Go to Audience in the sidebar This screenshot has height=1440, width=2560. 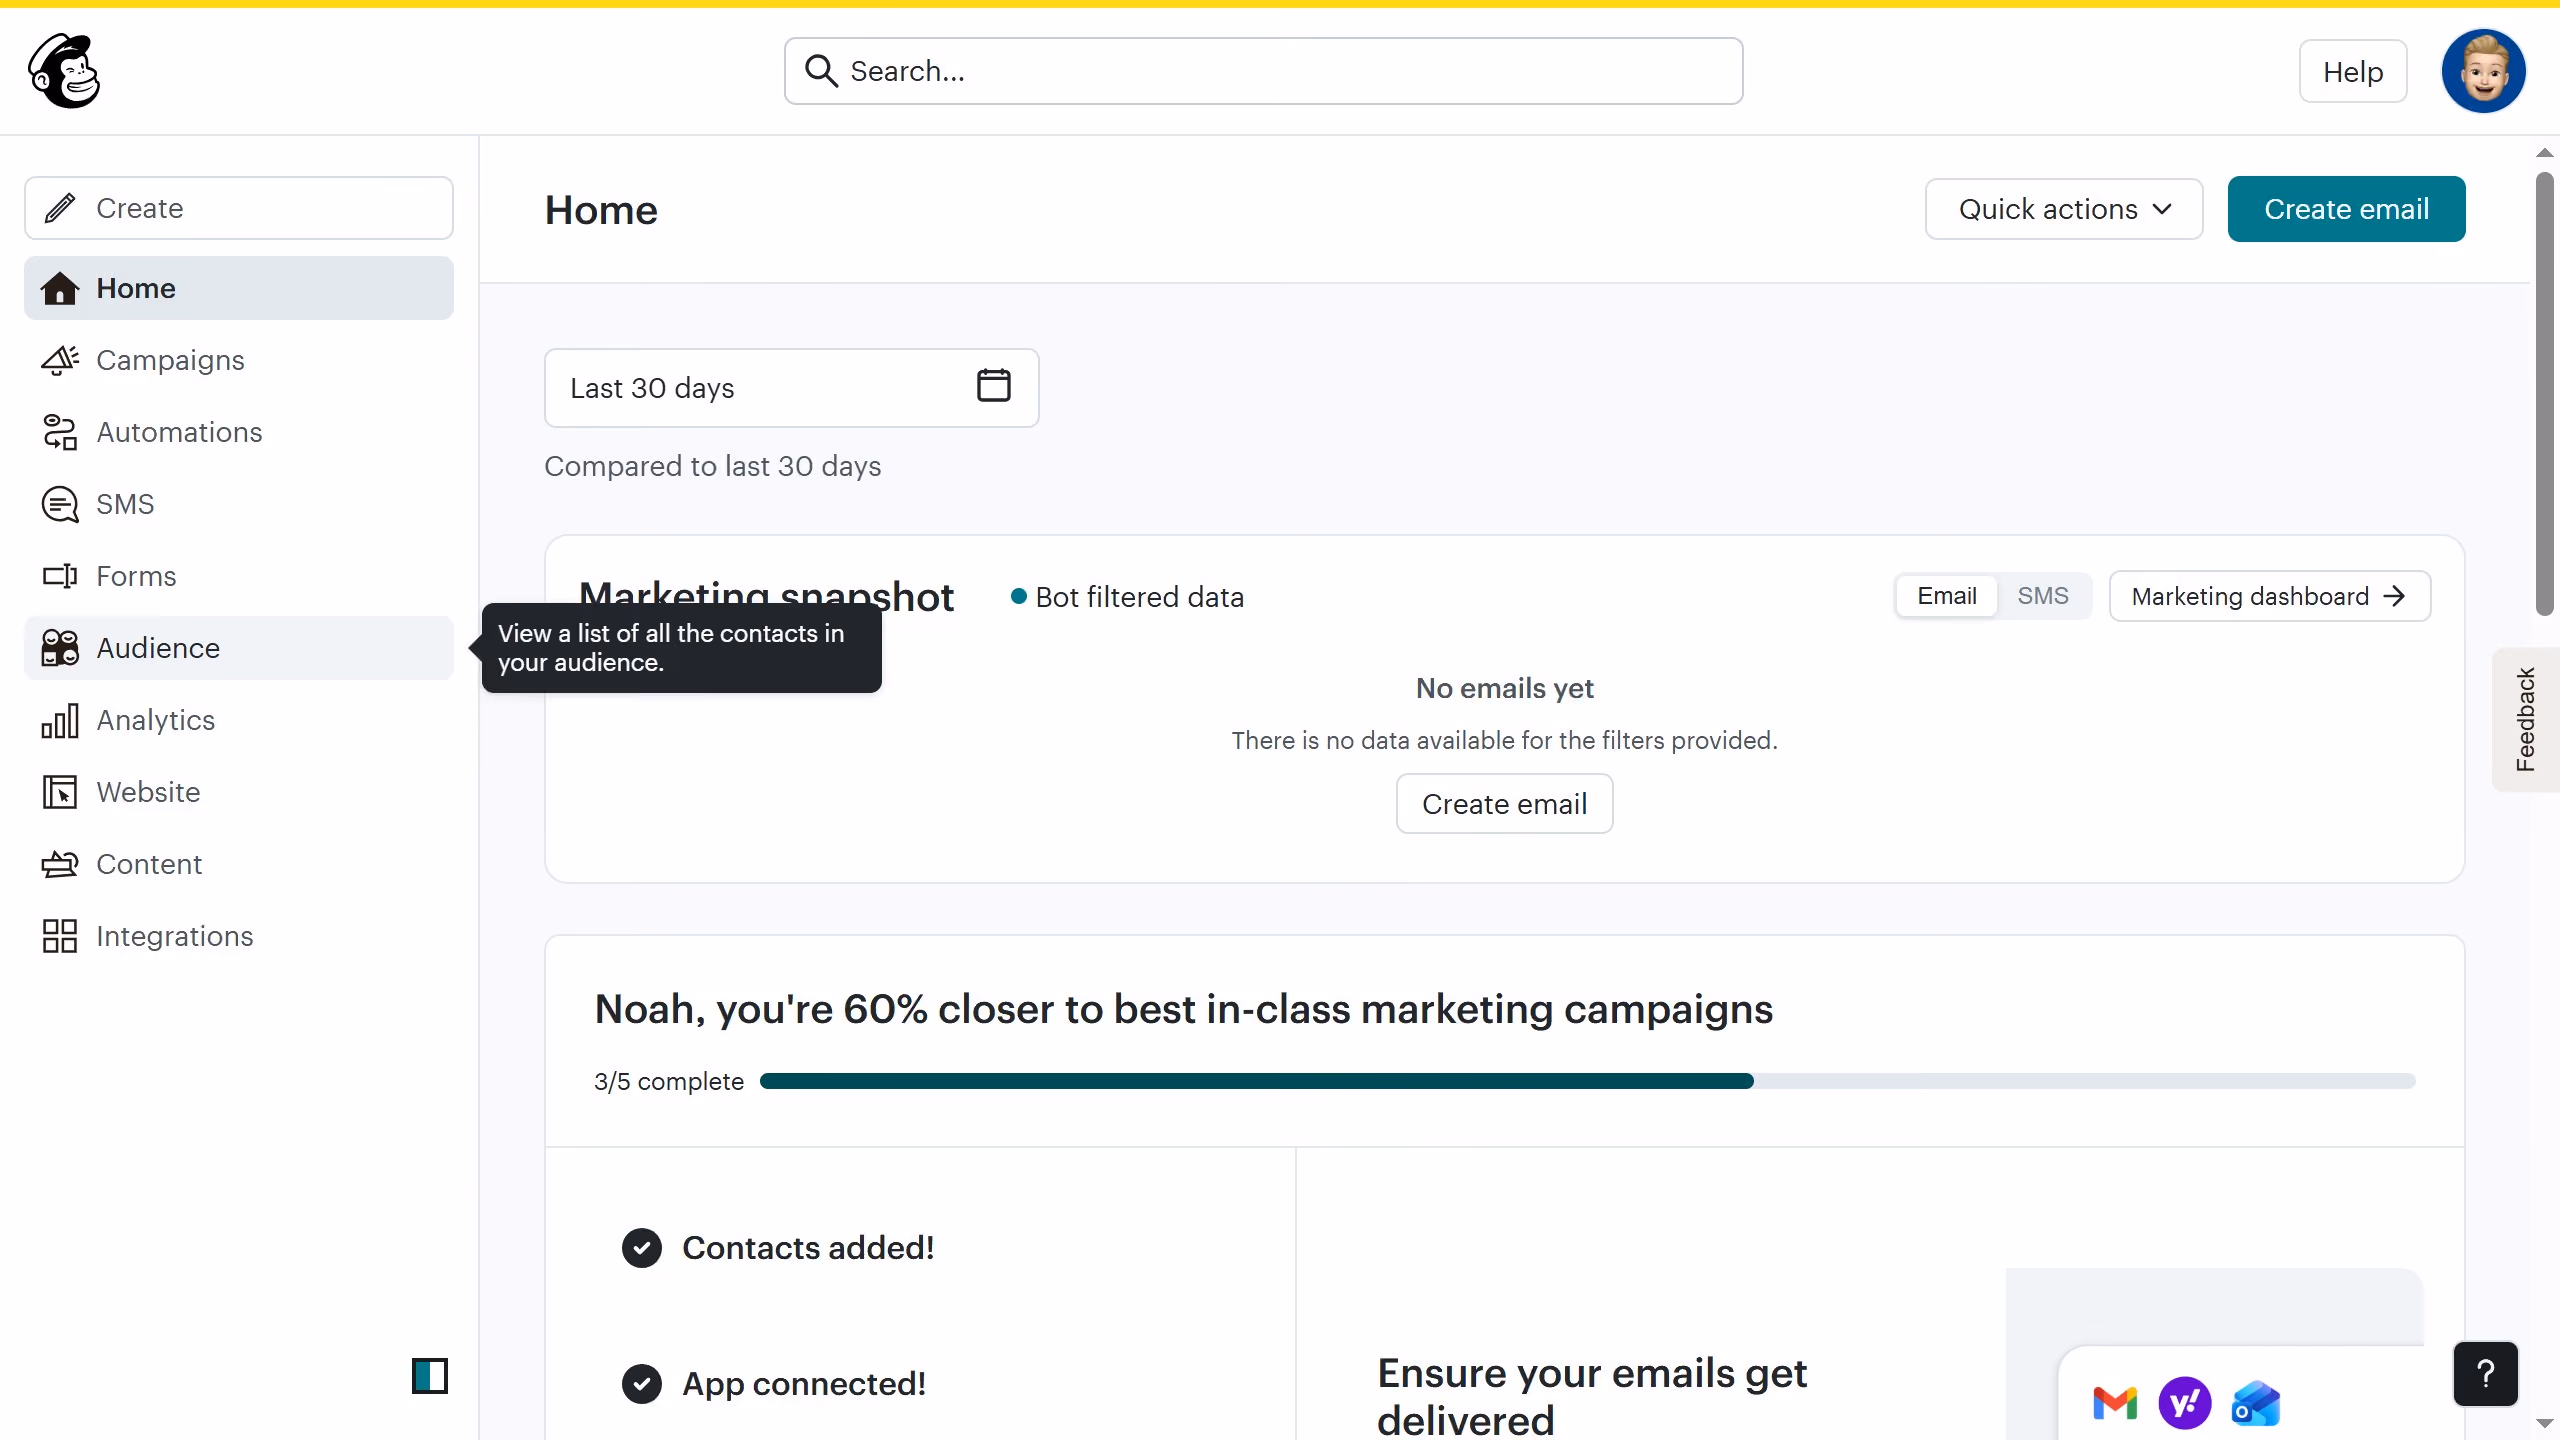coord(238,648)
